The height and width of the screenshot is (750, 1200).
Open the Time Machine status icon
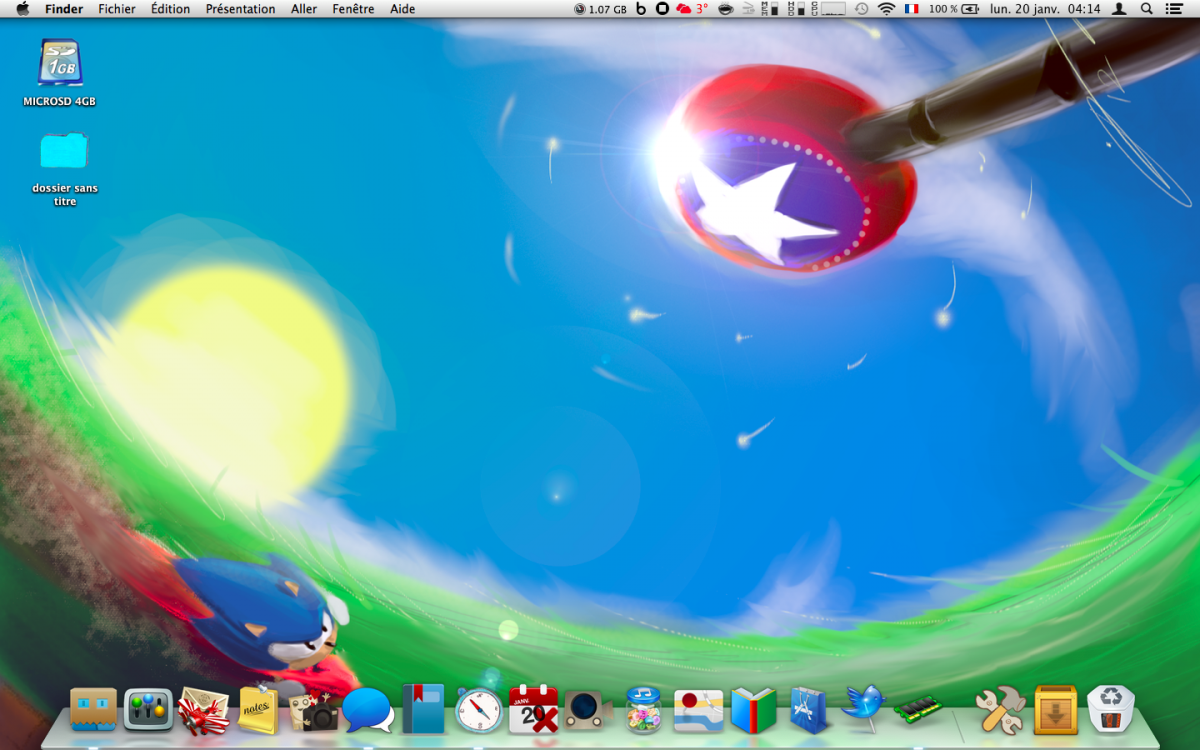(861, 9)
